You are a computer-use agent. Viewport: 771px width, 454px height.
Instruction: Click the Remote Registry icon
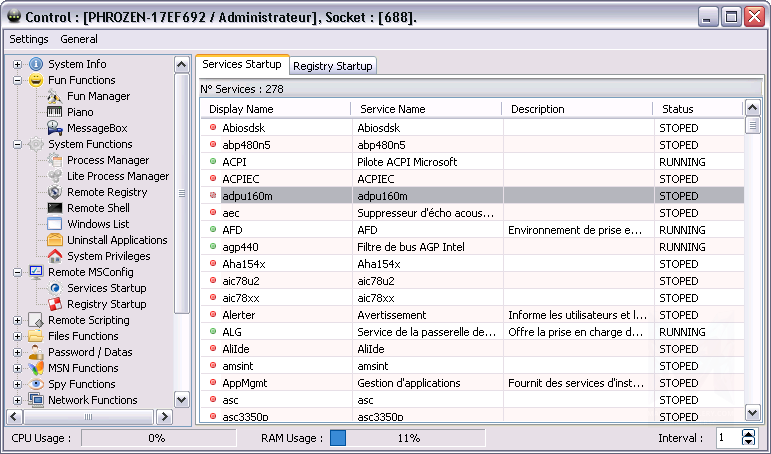click(55, 192)
